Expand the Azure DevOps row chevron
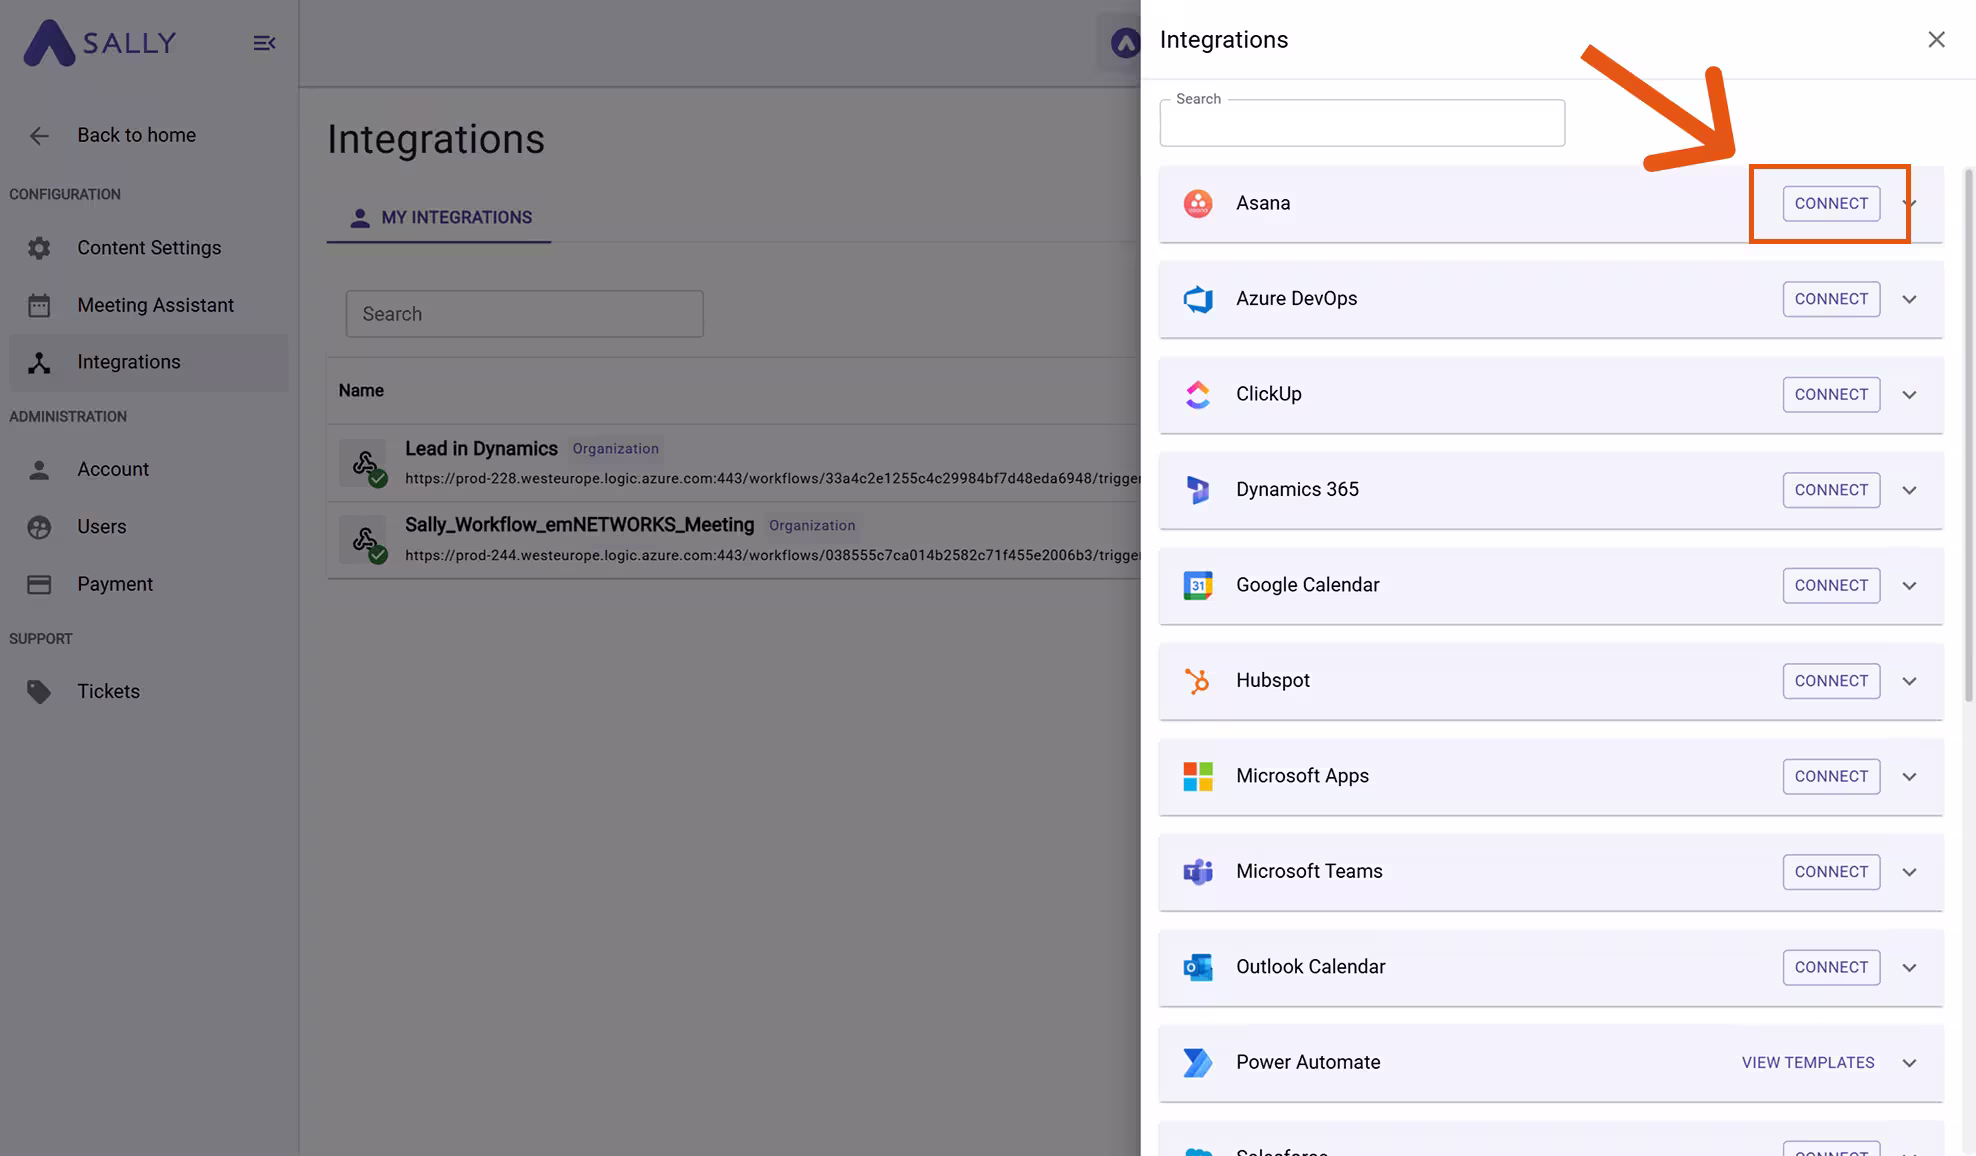 pos(1909,300)
